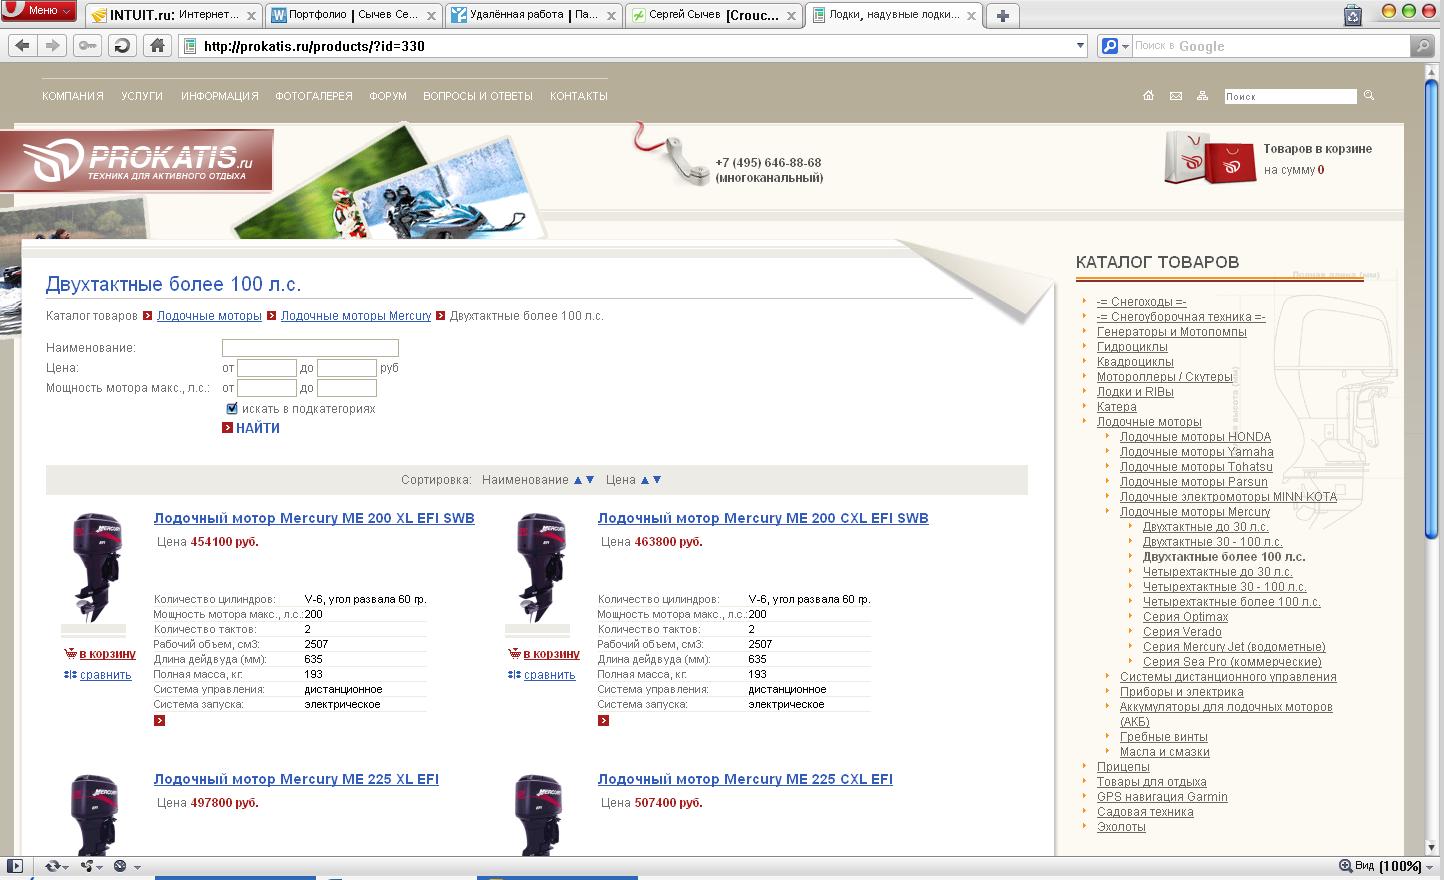This screenshot has width=1444, height=880.
Task: Click breadcrumb link Лодочные моторы Mercury
Action: point(356,316)
